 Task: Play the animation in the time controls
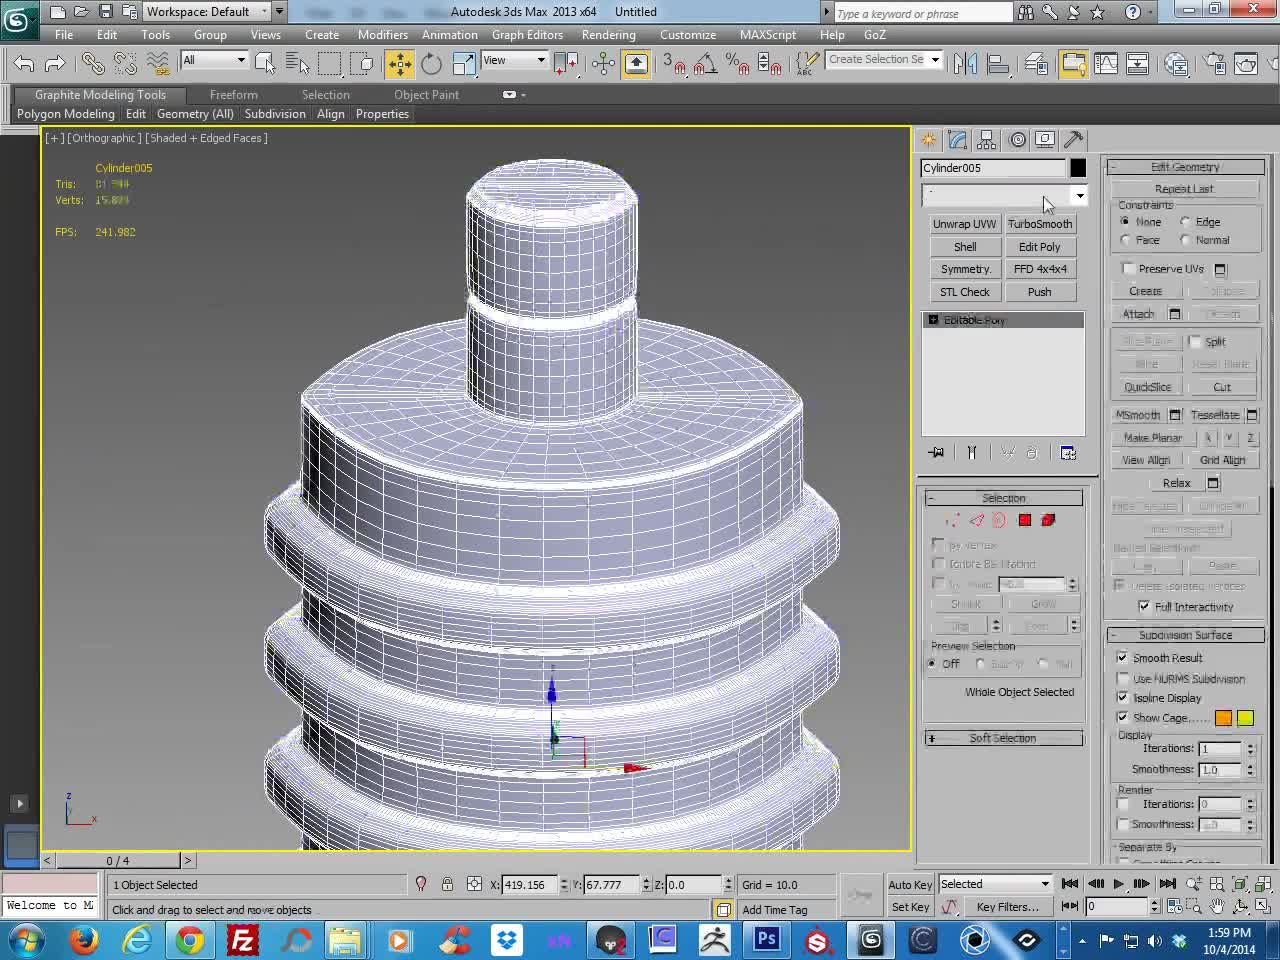[1119, 884]
